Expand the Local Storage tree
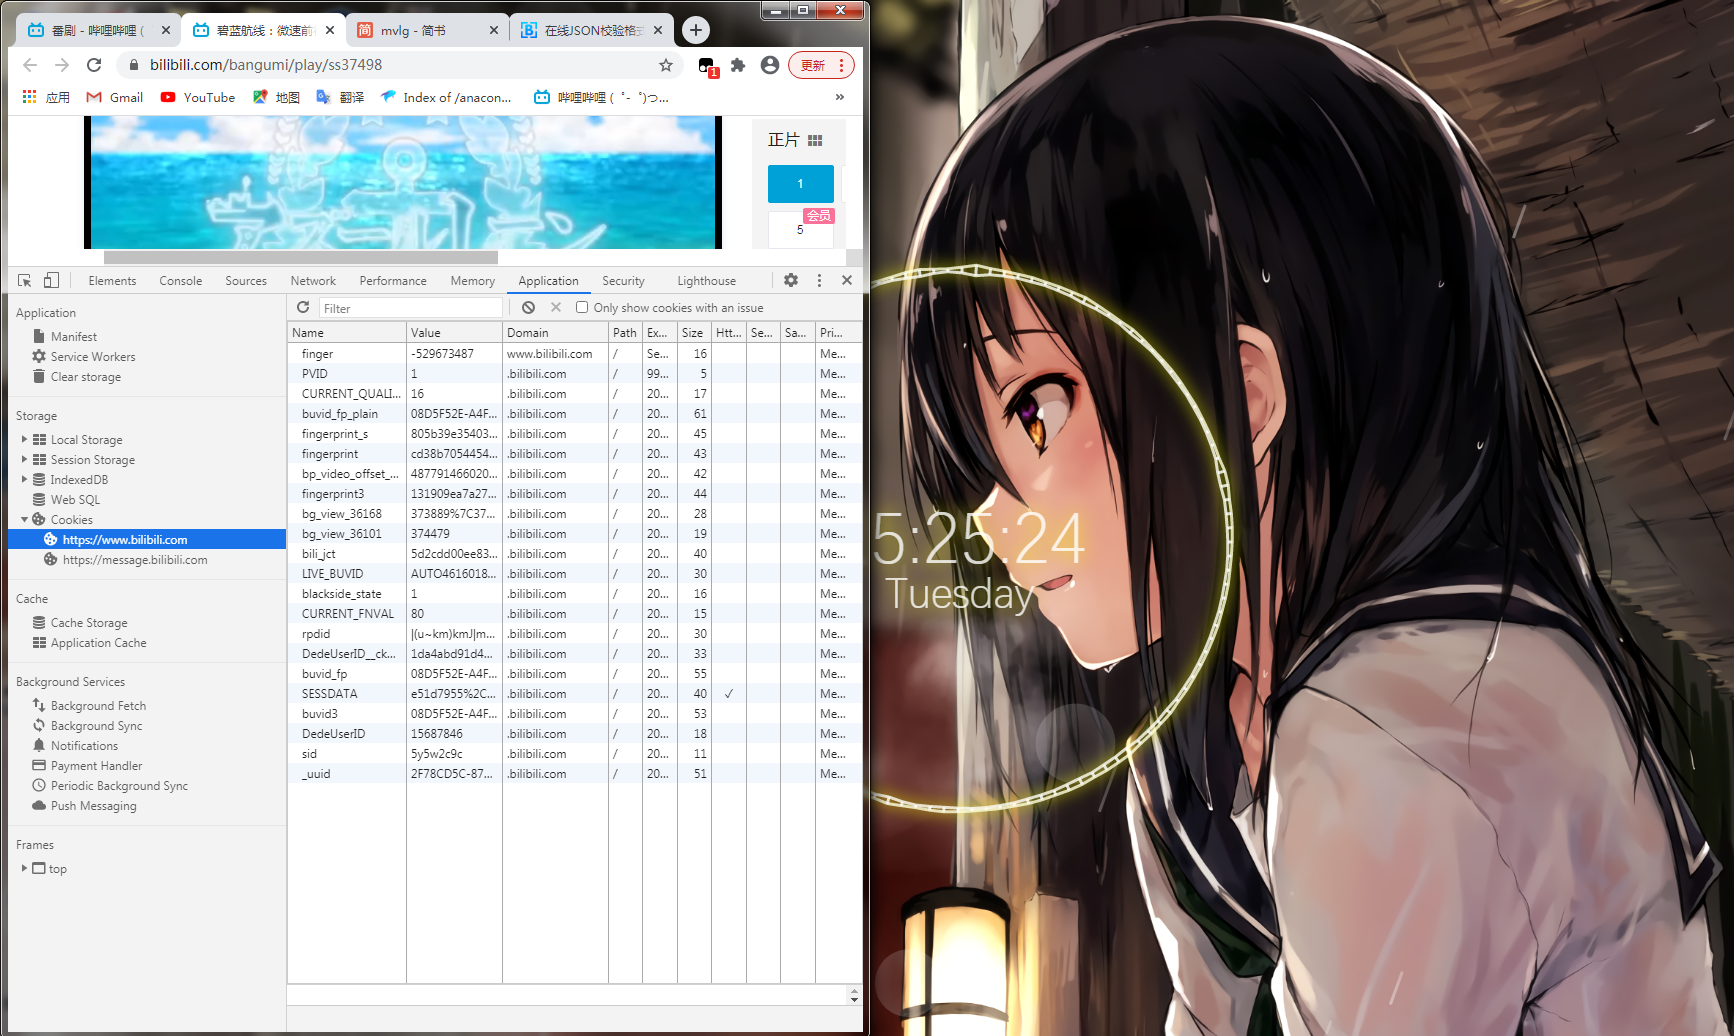Image resolution: width=1734 pixels, height=1036 pixels. click(24, 440)
